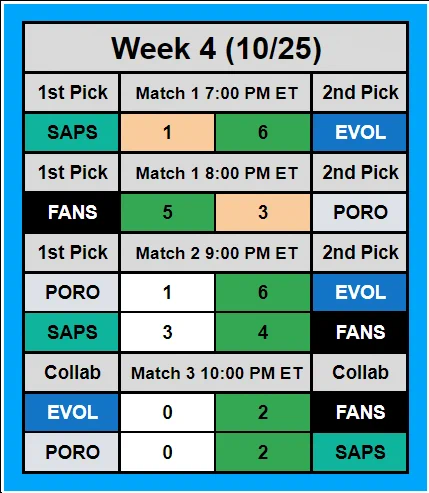Select PORO's score 0 cell in bottom row
429x493 pixels.
coord(167,452)
